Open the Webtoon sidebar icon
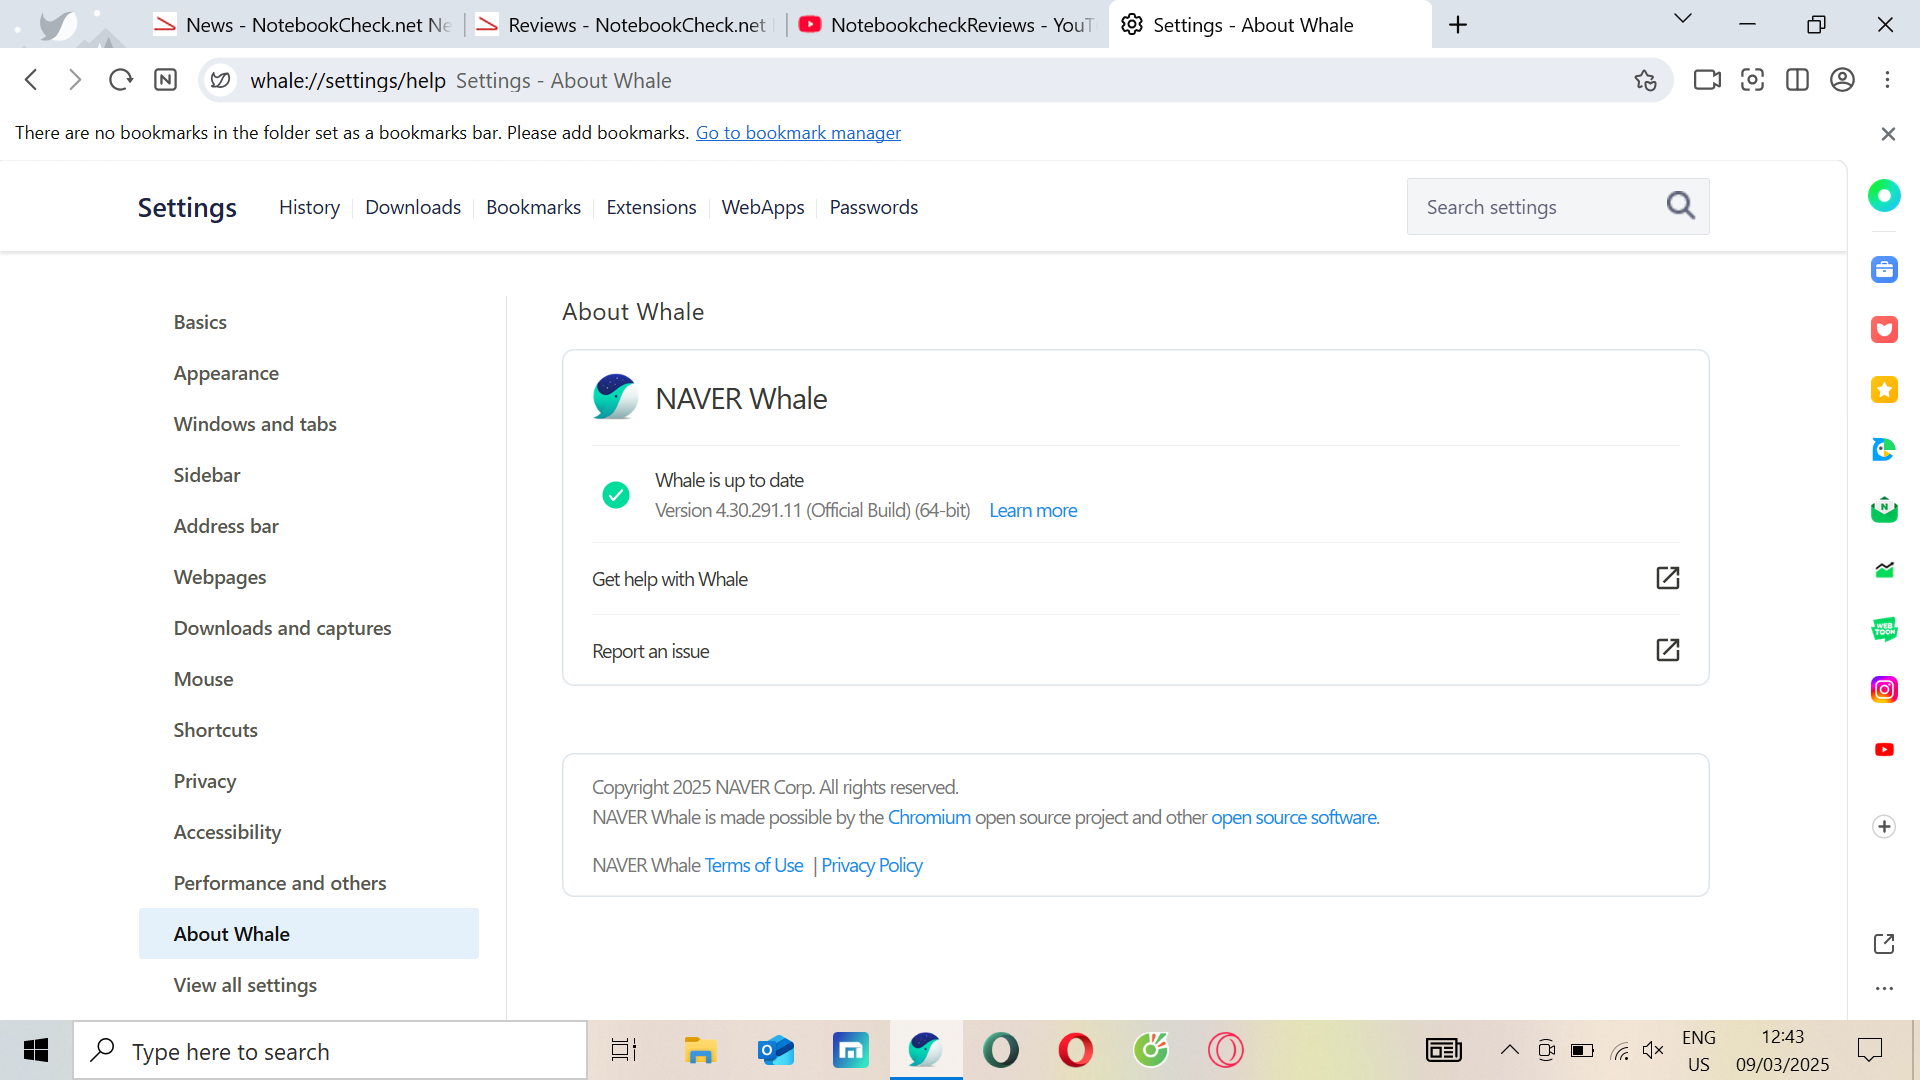The height and width of the screenshot is (1080, 1920). [1884, 629]
